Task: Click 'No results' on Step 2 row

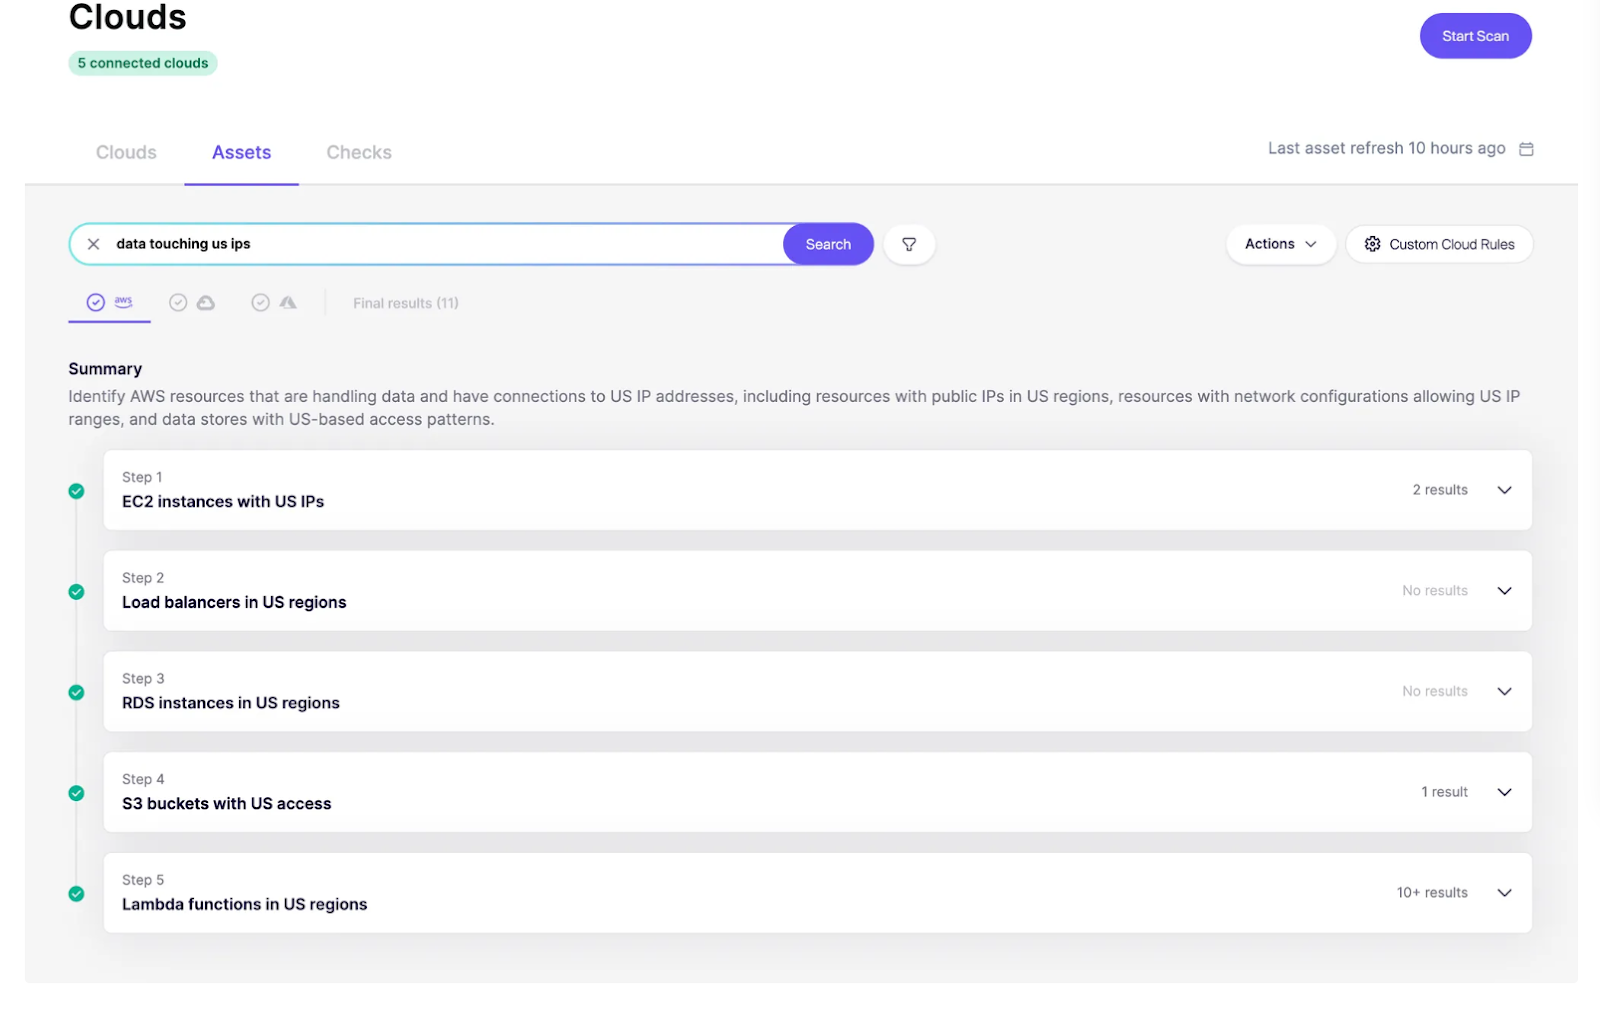Action: (x=1435, y=591)
